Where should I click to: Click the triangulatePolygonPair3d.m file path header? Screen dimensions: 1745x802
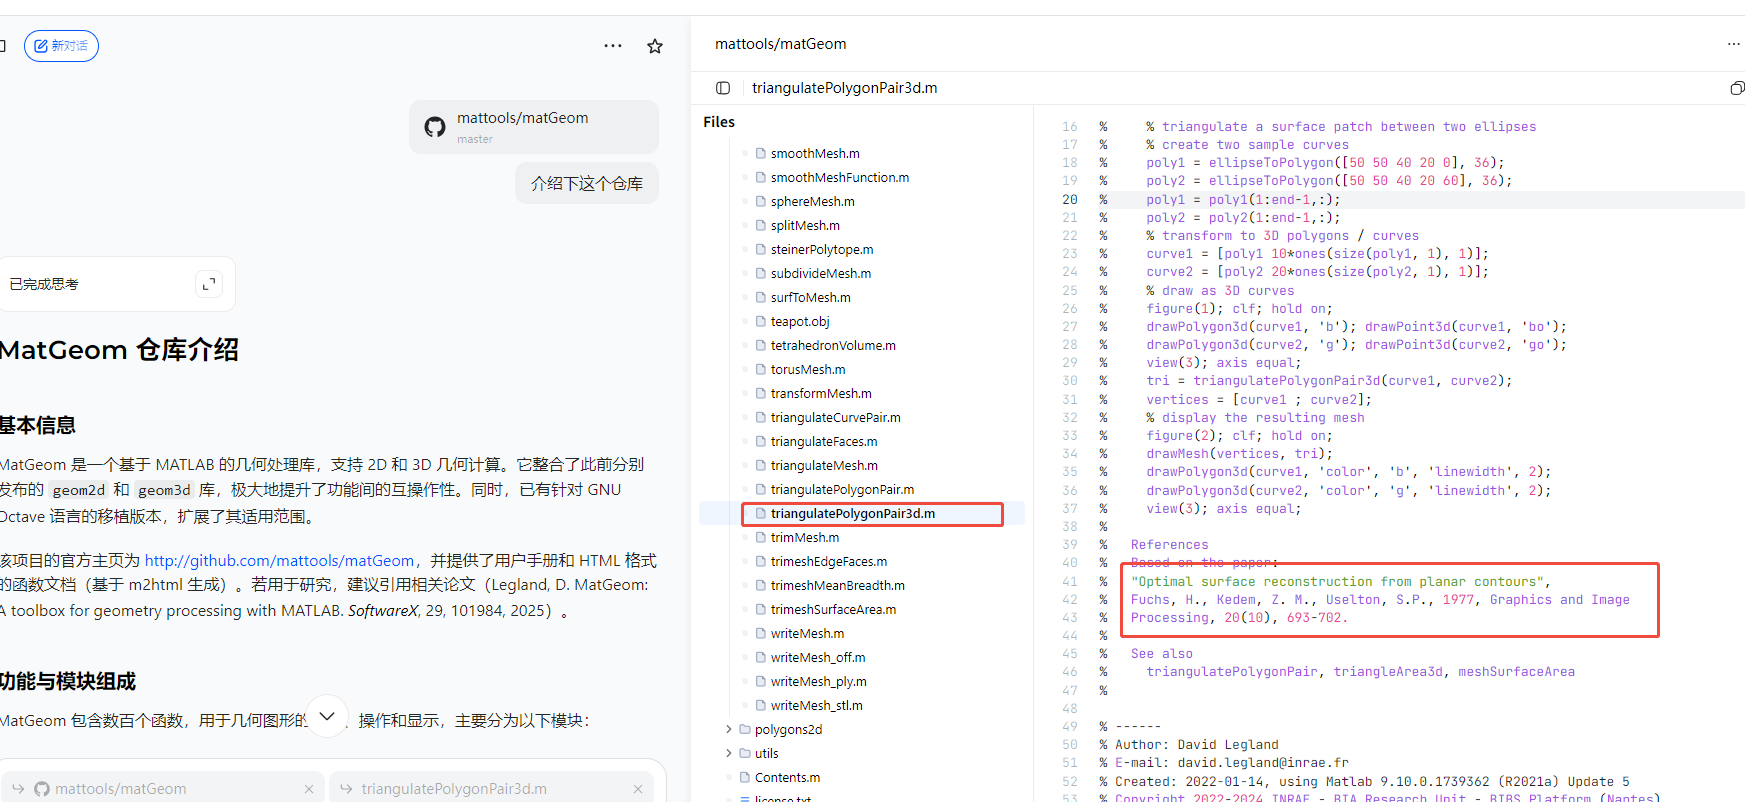[845, 88]
